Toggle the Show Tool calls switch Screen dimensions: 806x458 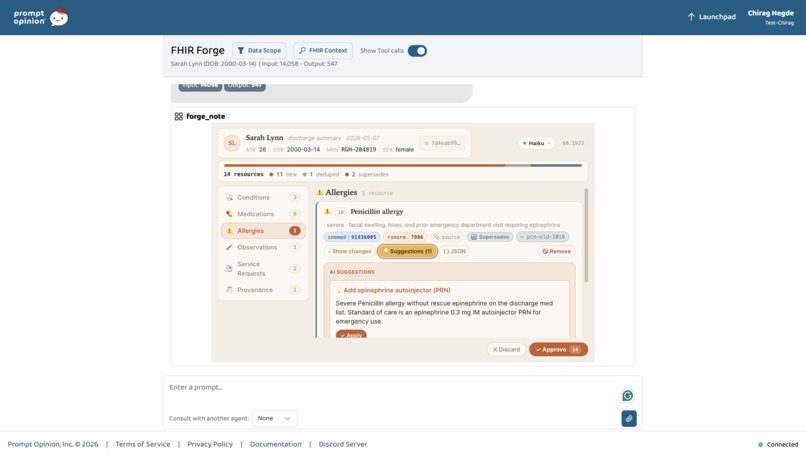[417, 51]
